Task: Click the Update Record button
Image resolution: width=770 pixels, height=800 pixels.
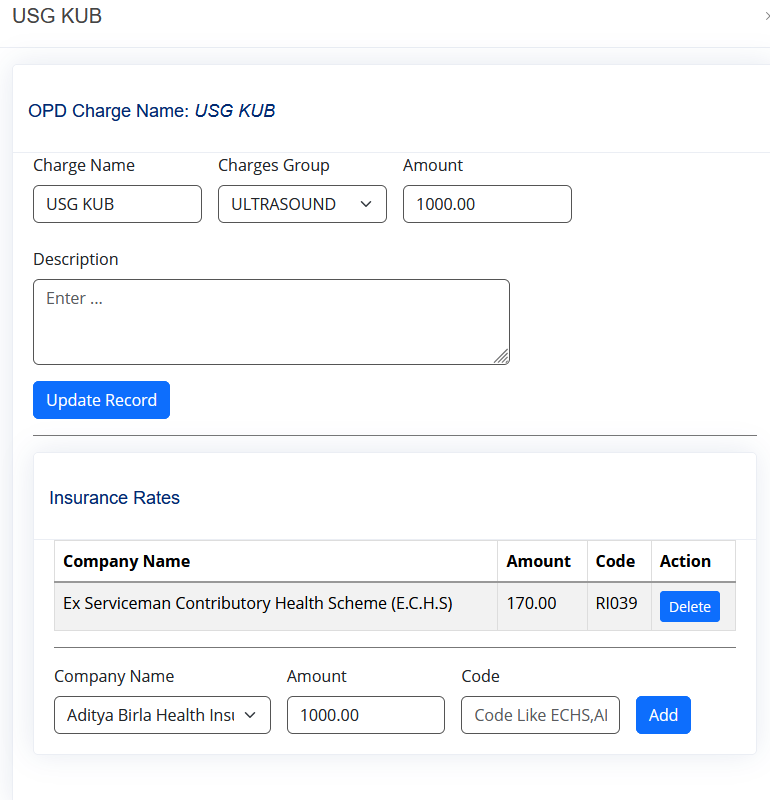Action: tap(102, 400)
